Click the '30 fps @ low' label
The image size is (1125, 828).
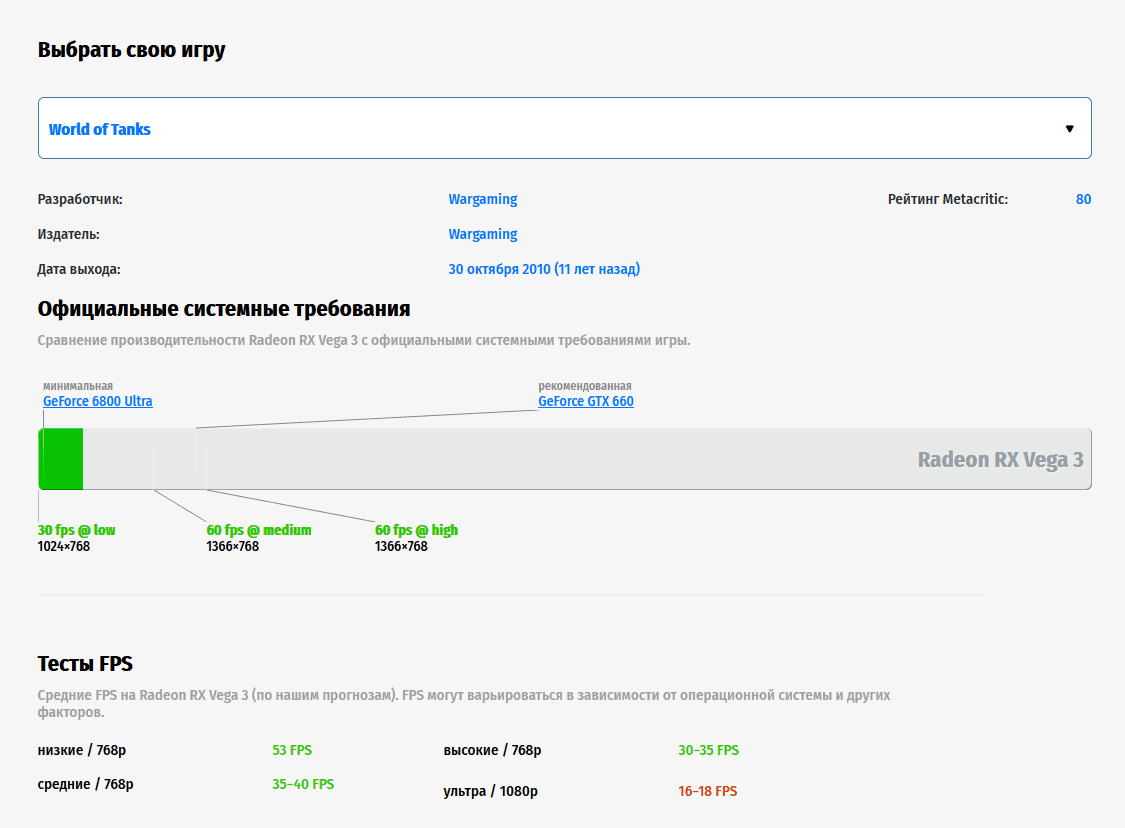(x=76, y=530)
